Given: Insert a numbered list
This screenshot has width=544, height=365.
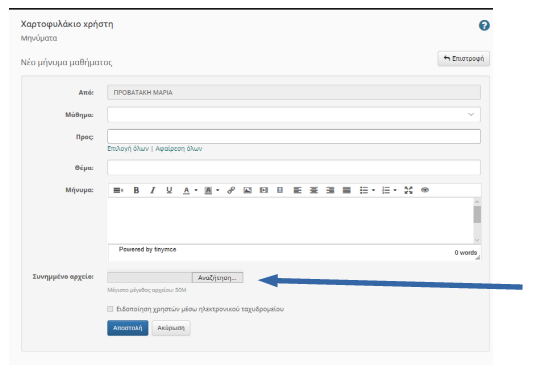Looking at the screenshot, I should pyautogui.click(x=386, y=190).
